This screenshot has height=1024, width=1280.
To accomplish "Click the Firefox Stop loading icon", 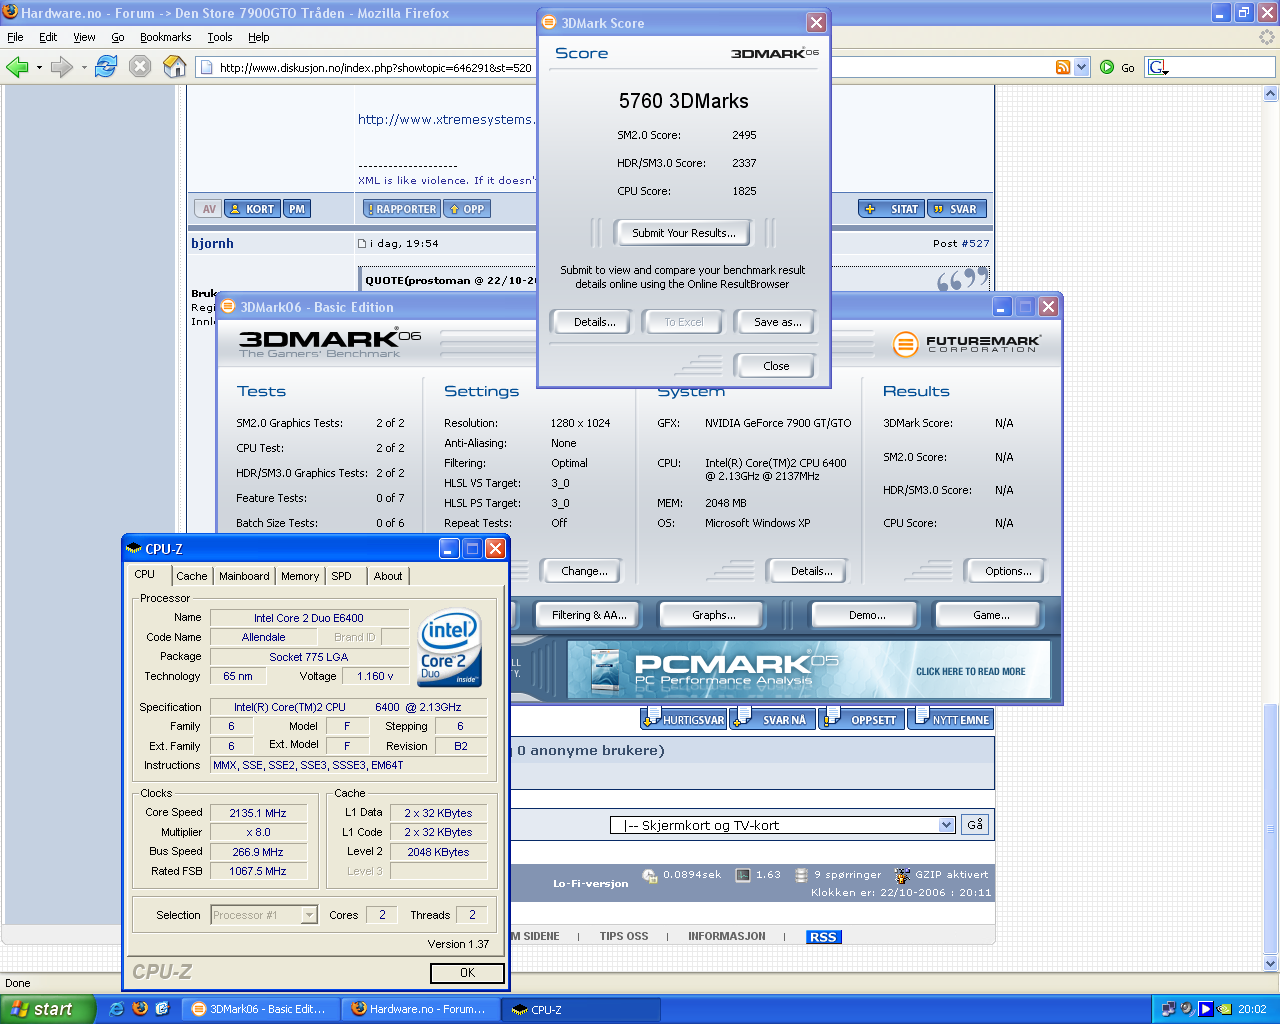I will [x=140, y=67].
